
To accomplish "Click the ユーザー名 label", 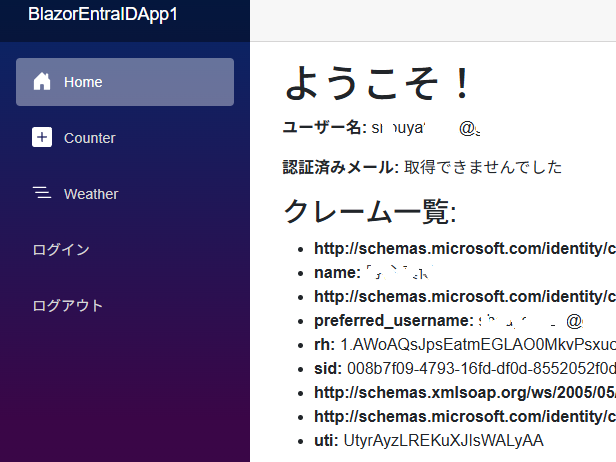I will pos(324,127).
